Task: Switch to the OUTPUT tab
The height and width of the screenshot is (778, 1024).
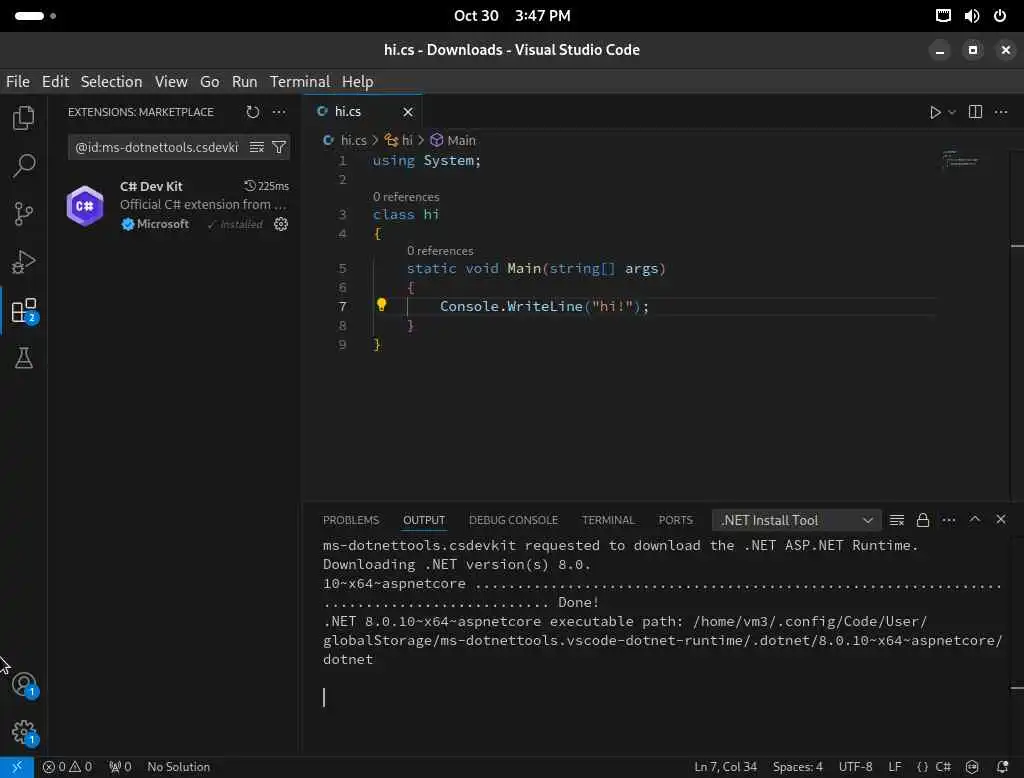Action: coord(424,520)
